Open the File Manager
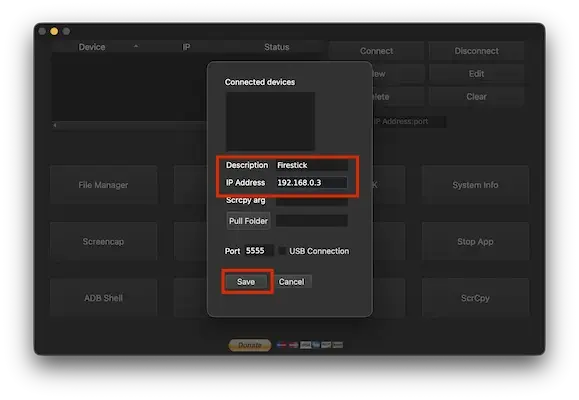 coord(103,185)
